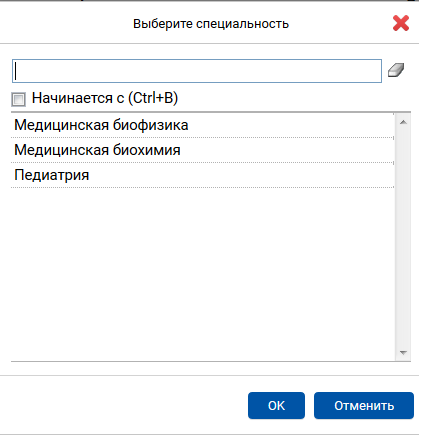Image resolution: width=421 pixels, height=435 pixels.
Task: Confirm selection with the OK button
Action: click(276, 405)
